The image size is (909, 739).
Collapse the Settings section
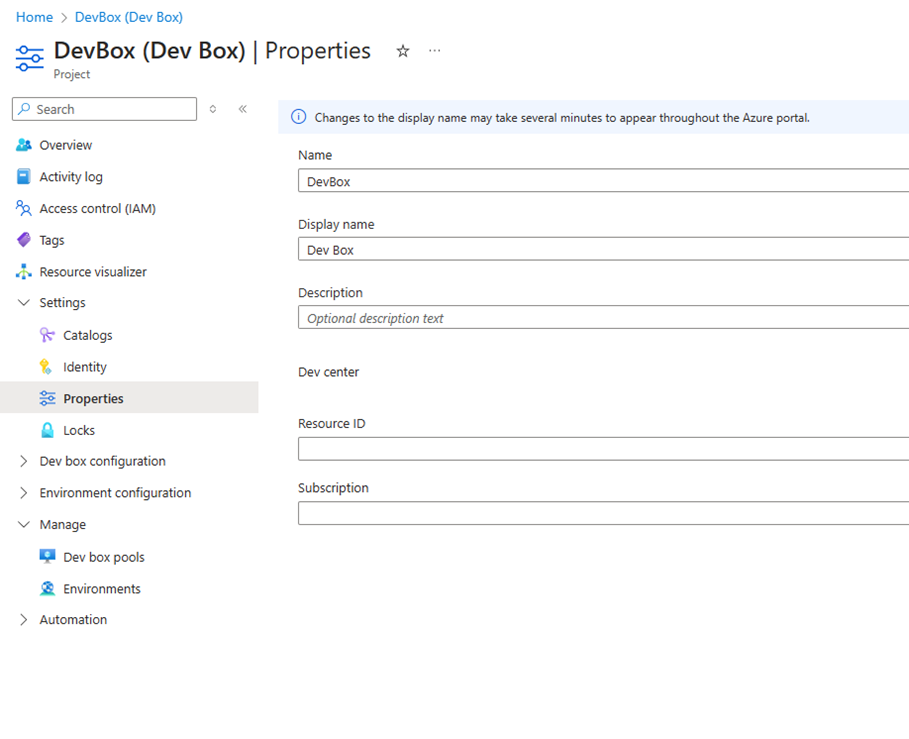pos(24,303)
